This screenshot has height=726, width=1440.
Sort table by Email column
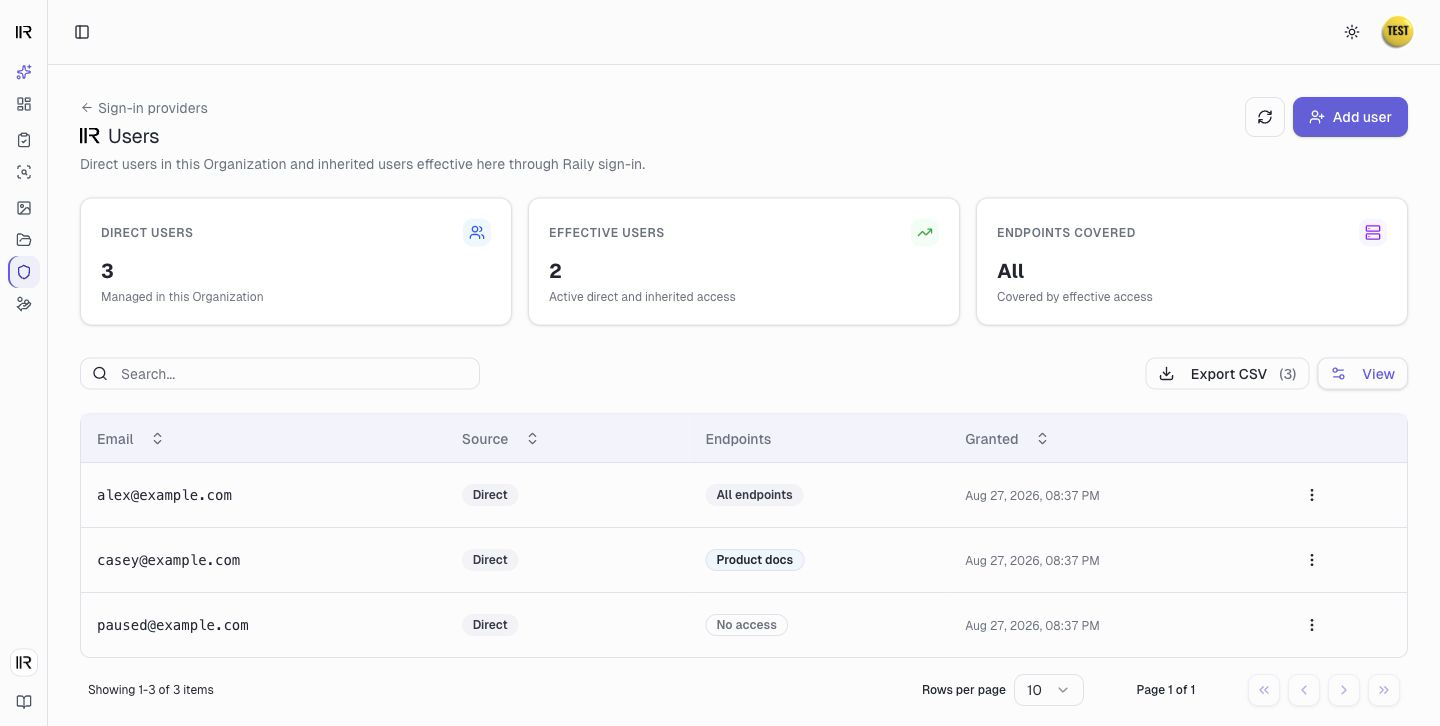(130, 439)
